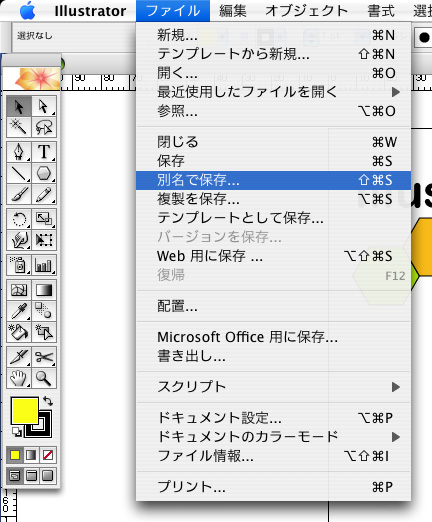Select the Line Segment tool
Screen dimensions: 432x522
(19, 173)
